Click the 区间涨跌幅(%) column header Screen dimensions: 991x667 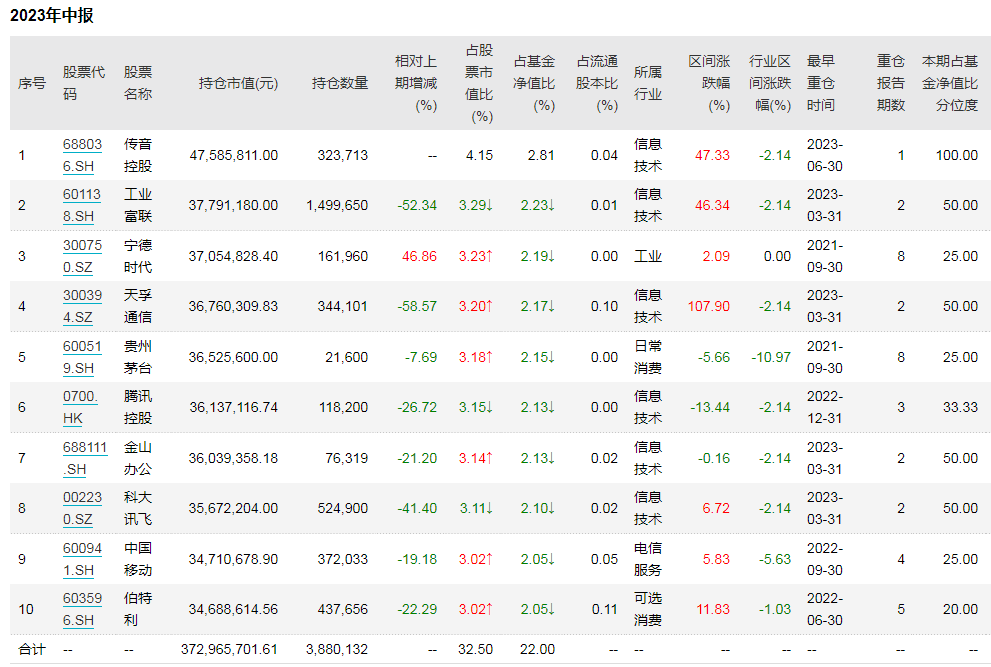[709, 83]
